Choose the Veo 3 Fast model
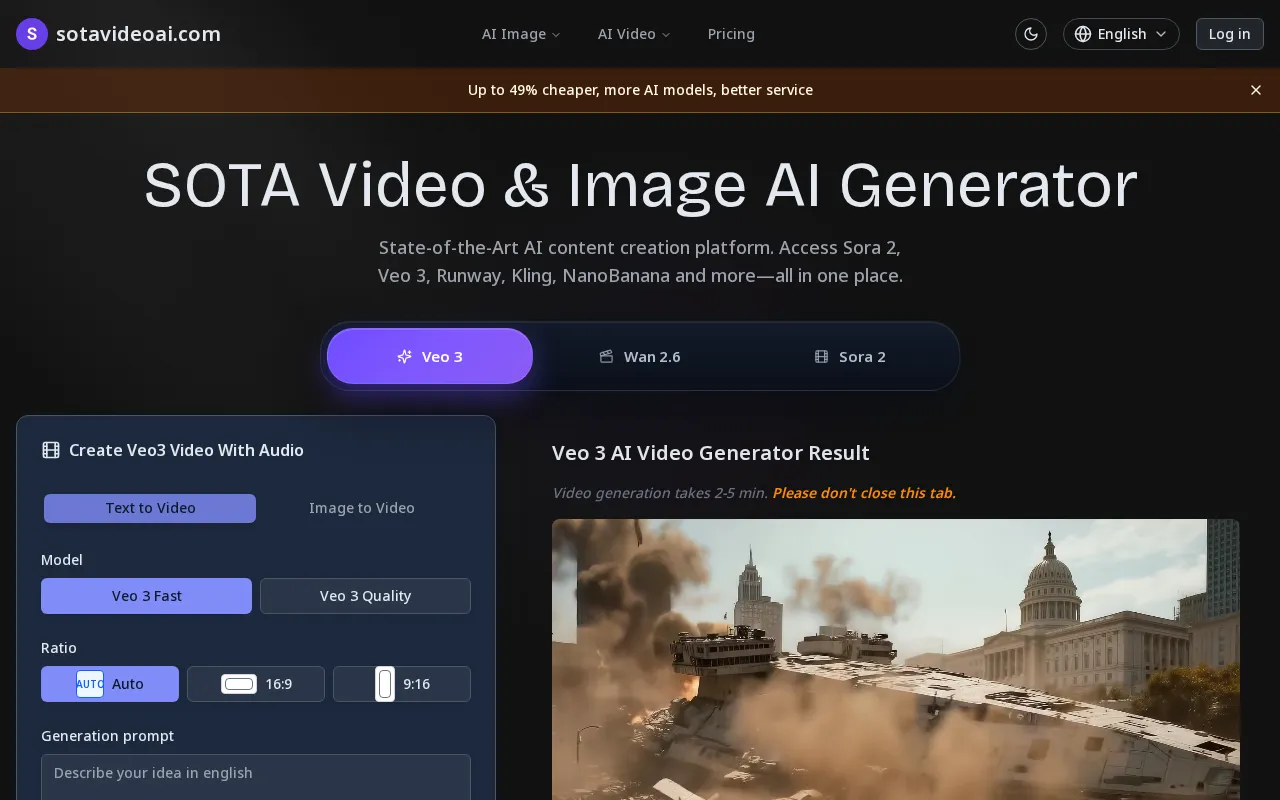1280x800 pixels. click(x=146, y=596)
